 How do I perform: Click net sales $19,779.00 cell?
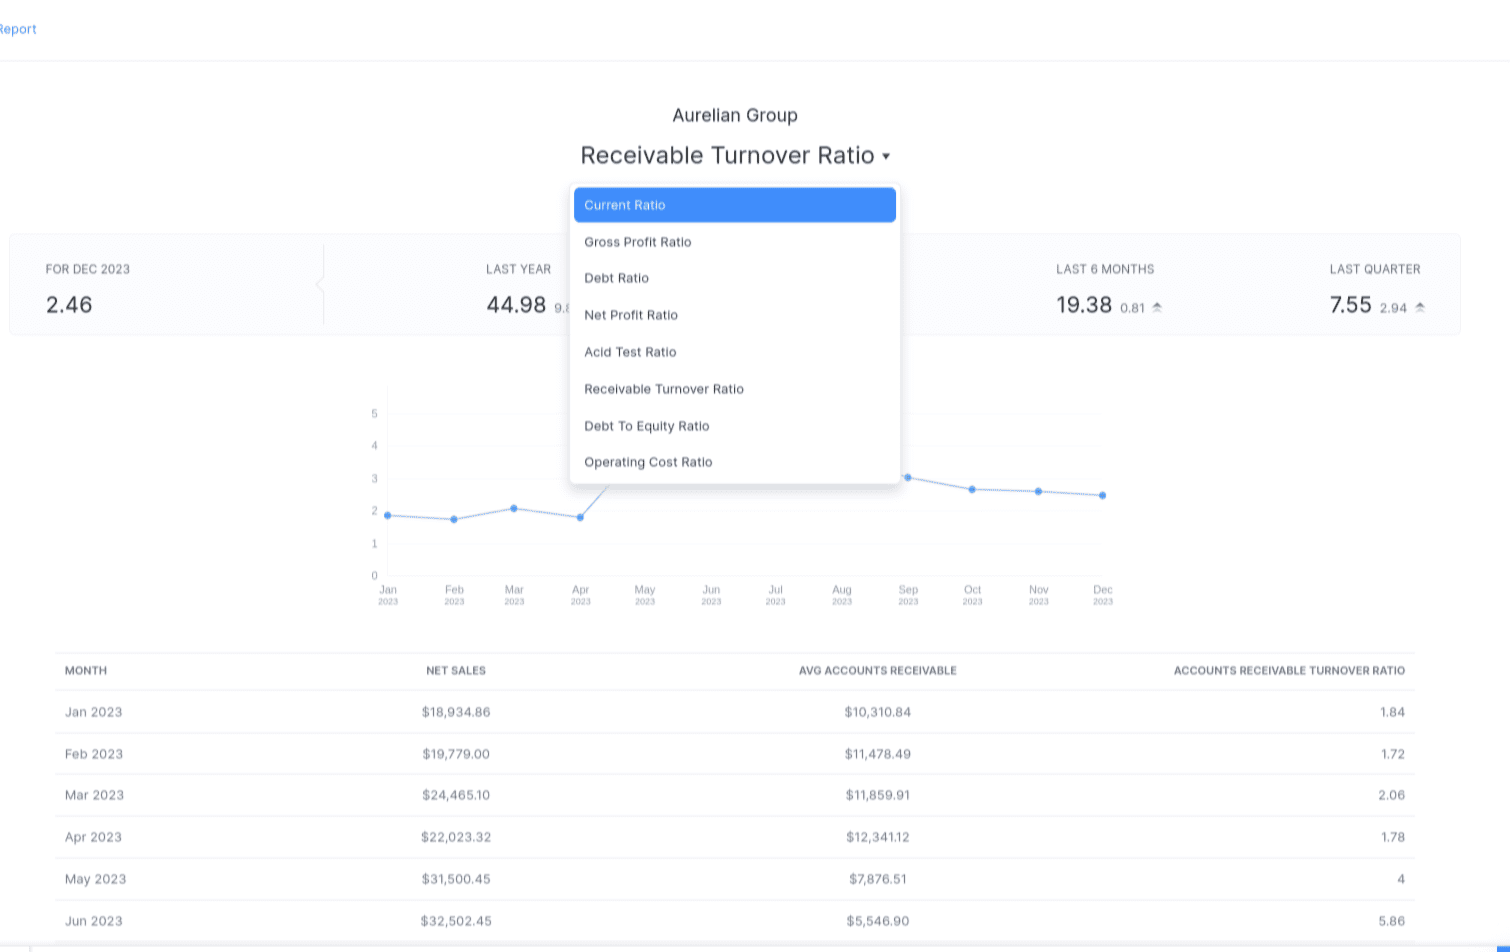(456, 754)
